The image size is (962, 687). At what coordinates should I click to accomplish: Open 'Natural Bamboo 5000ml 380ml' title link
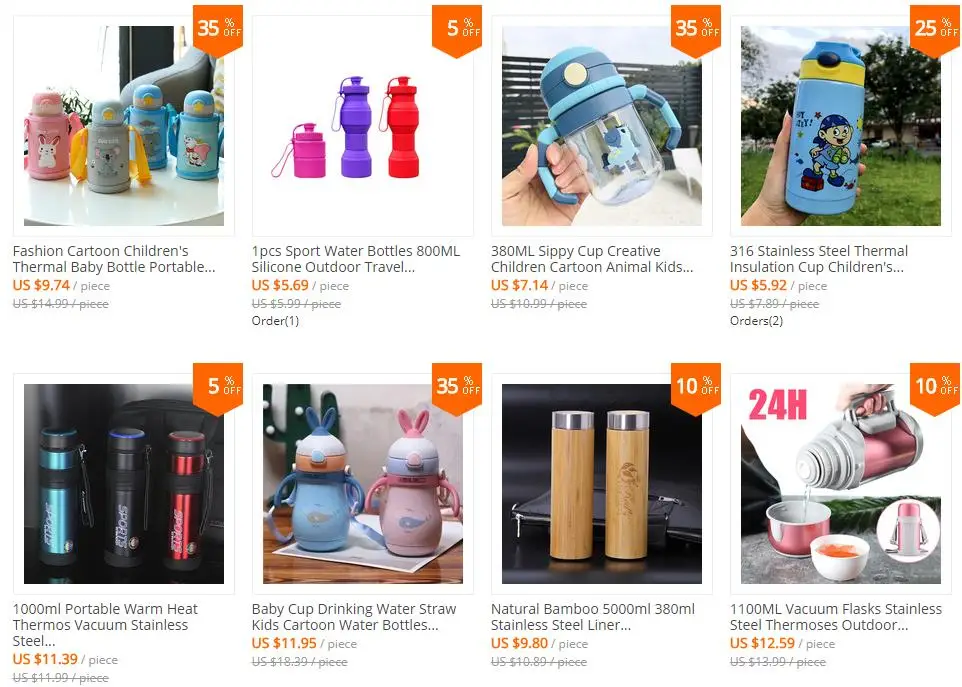[x=593, y=617]
